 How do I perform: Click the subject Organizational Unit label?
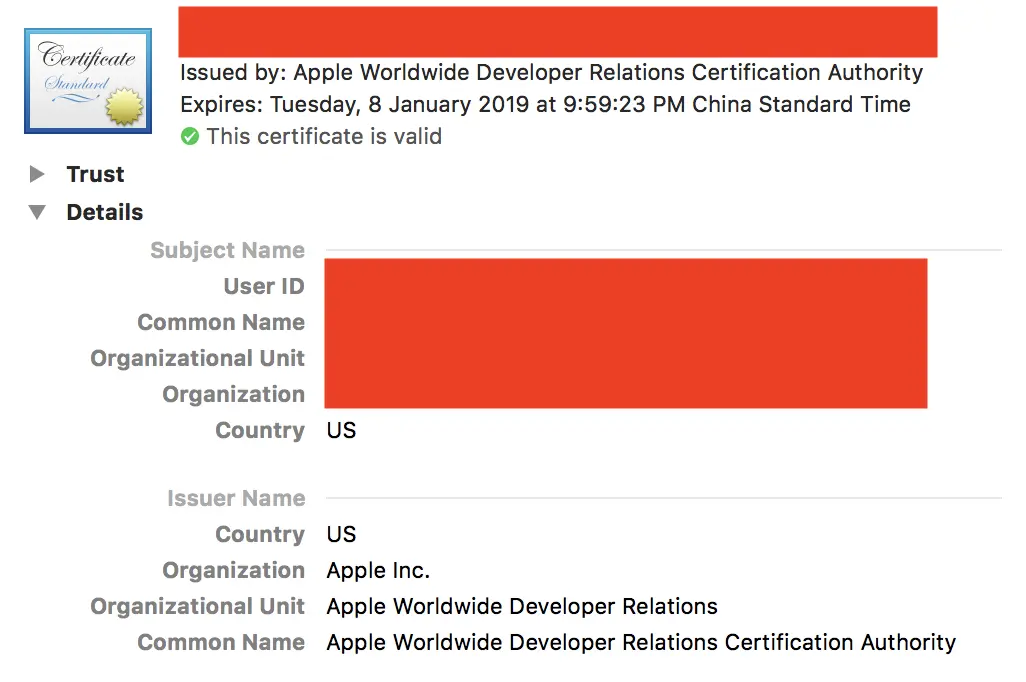click(198, 359)
